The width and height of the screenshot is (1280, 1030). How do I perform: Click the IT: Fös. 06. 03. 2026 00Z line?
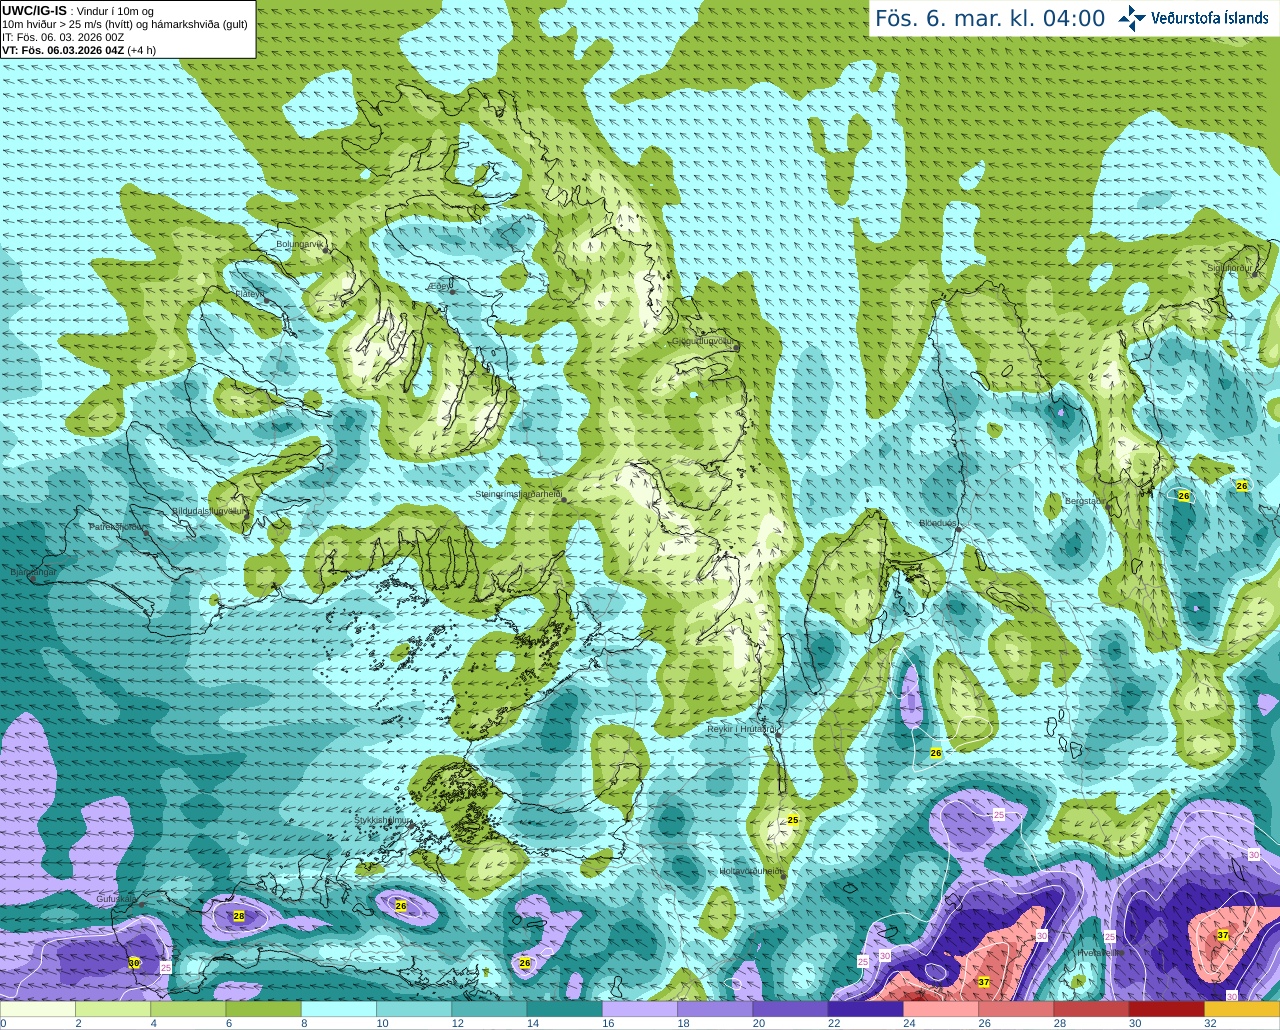pyautogui.click(x=63, y=37)
